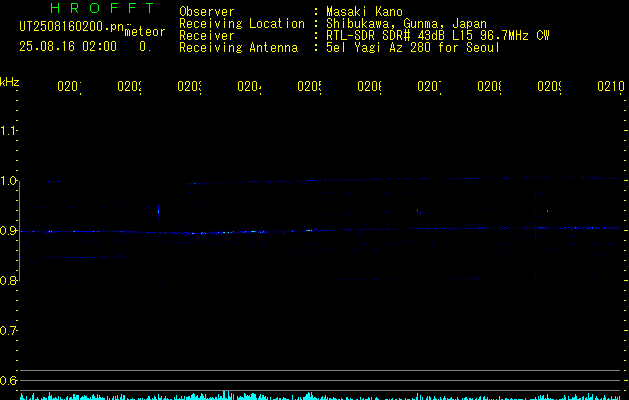Click the 'Receiving Location' label
Image resolution: width=629 pixels, height=400 pixels.
pos(242,24)
